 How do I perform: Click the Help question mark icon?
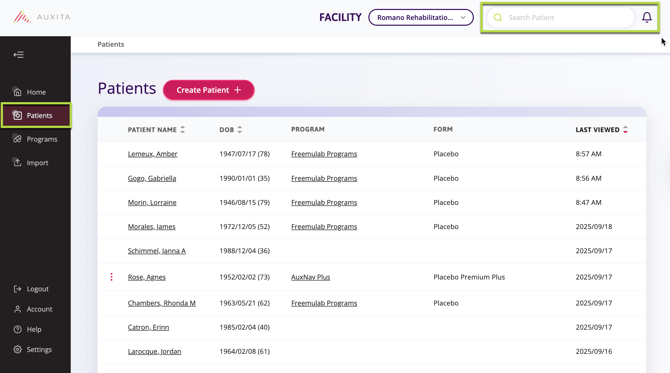[x=17, y=329]
